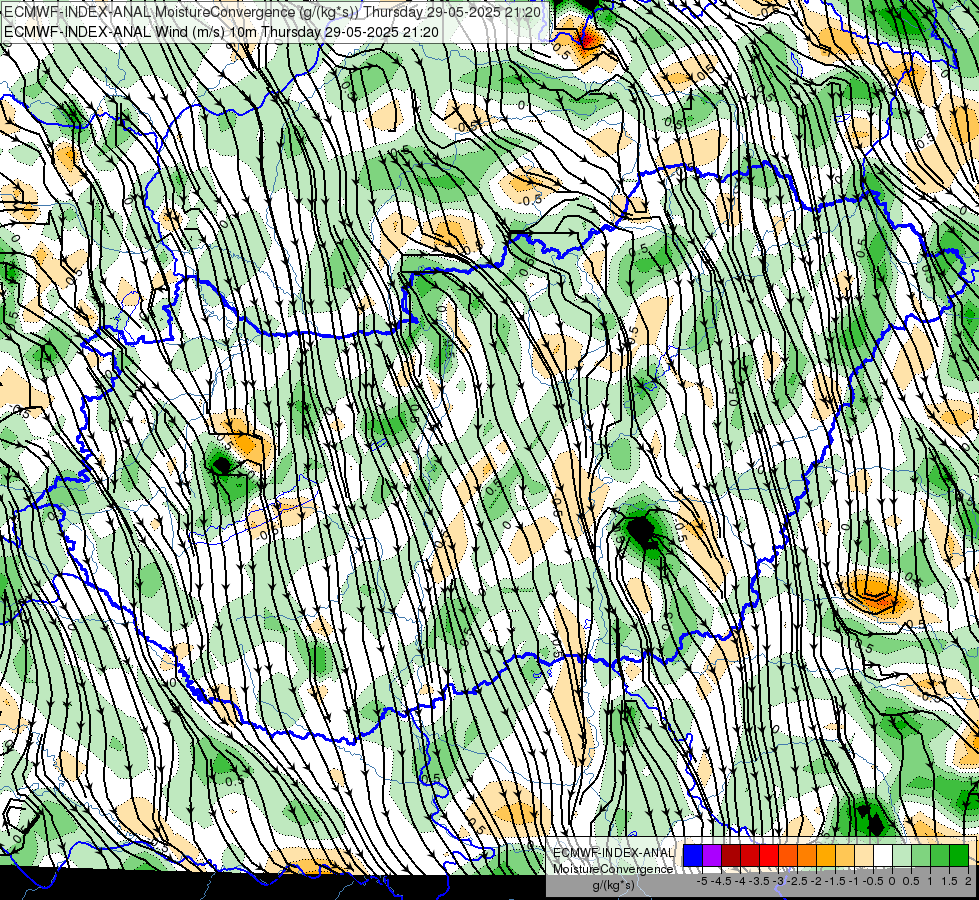Select the red-orange legend swatch

pyautogui.click(x=788, y=855)
